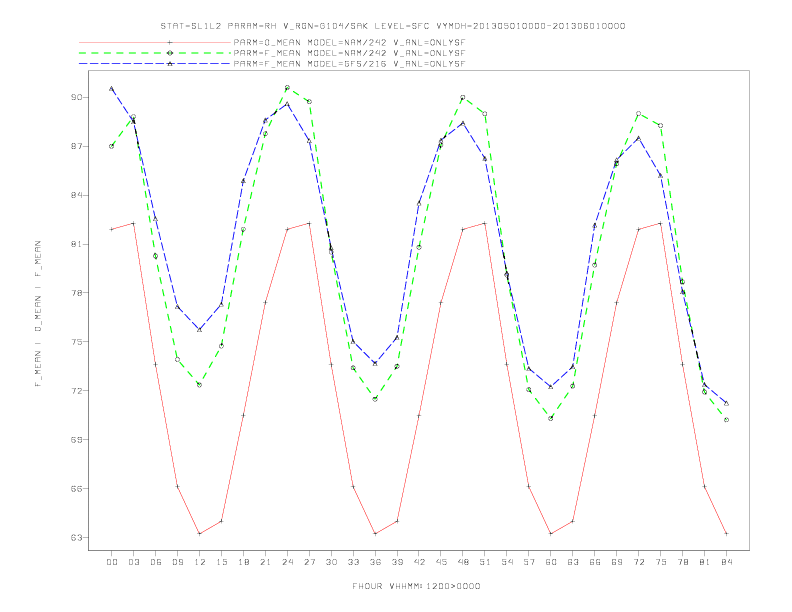Screen dimensions: 792x612
Task: Click x-axis tick label 30
Action: point(331,562)
